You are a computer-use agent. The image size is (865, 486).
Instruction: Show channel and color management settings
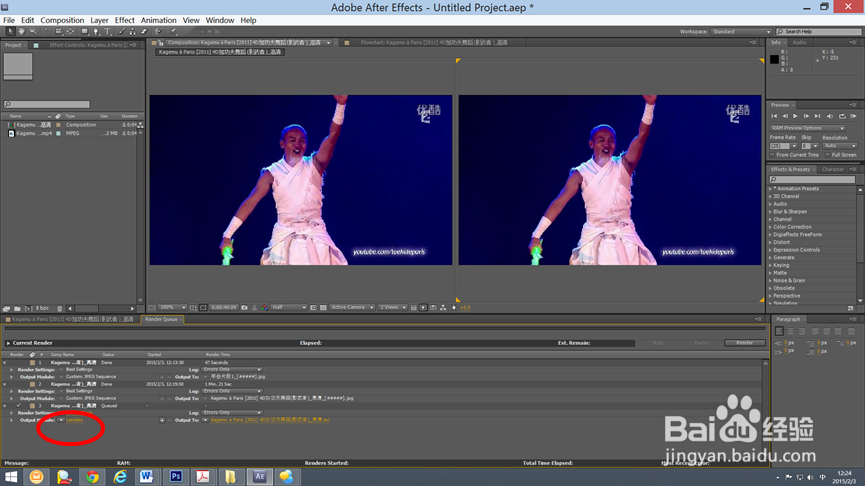tap(264, 307)
